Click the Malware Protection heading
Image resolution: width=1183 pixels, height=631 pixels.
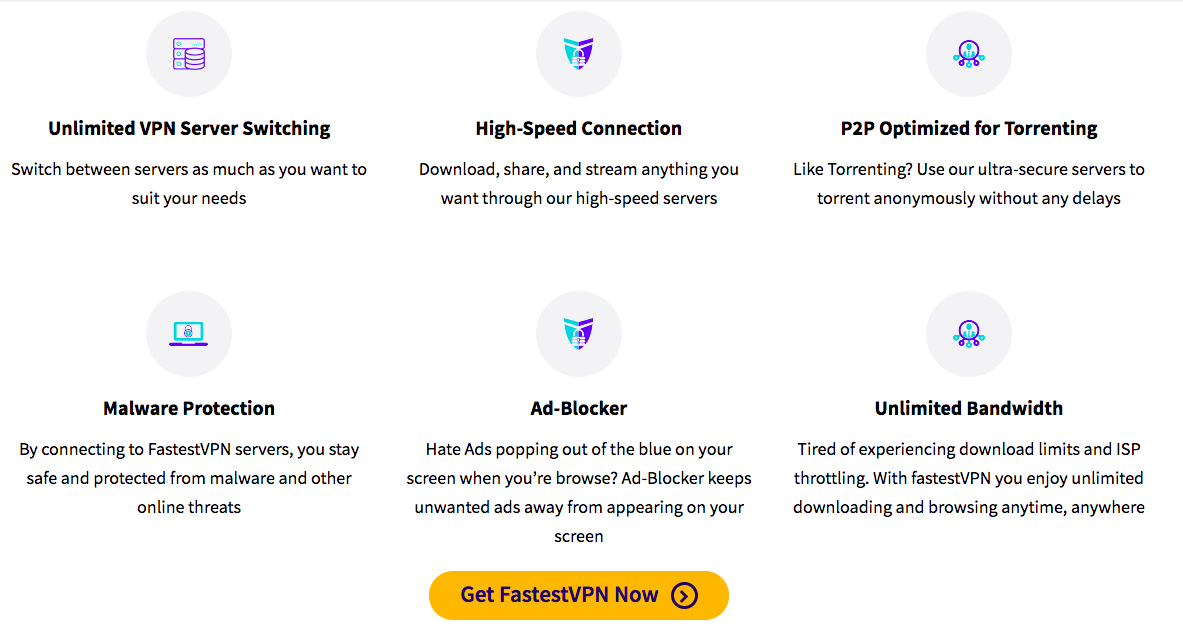click(x=189, y=408)
